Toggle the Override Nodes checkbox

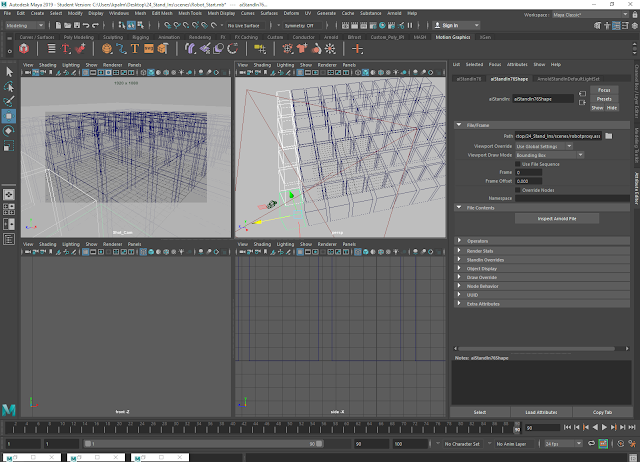pyautogui.click(x=517, y=189)
